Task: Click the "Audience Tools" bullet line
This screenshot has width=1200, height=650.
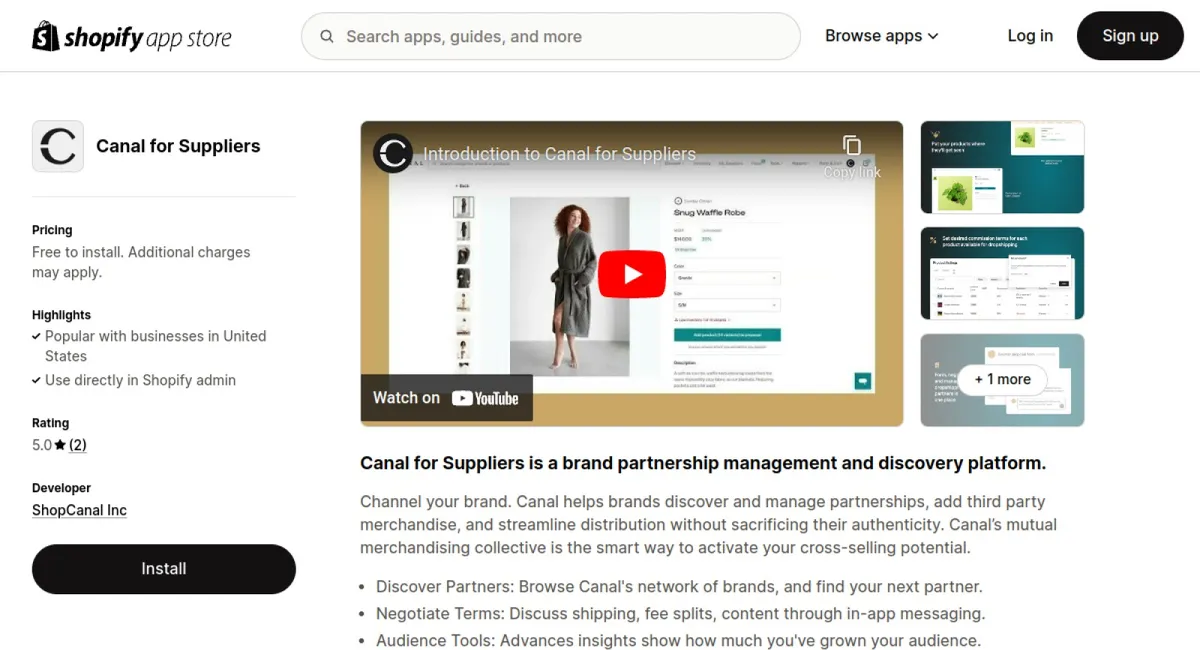Action: pyautogui.click(x=678, y=640)
